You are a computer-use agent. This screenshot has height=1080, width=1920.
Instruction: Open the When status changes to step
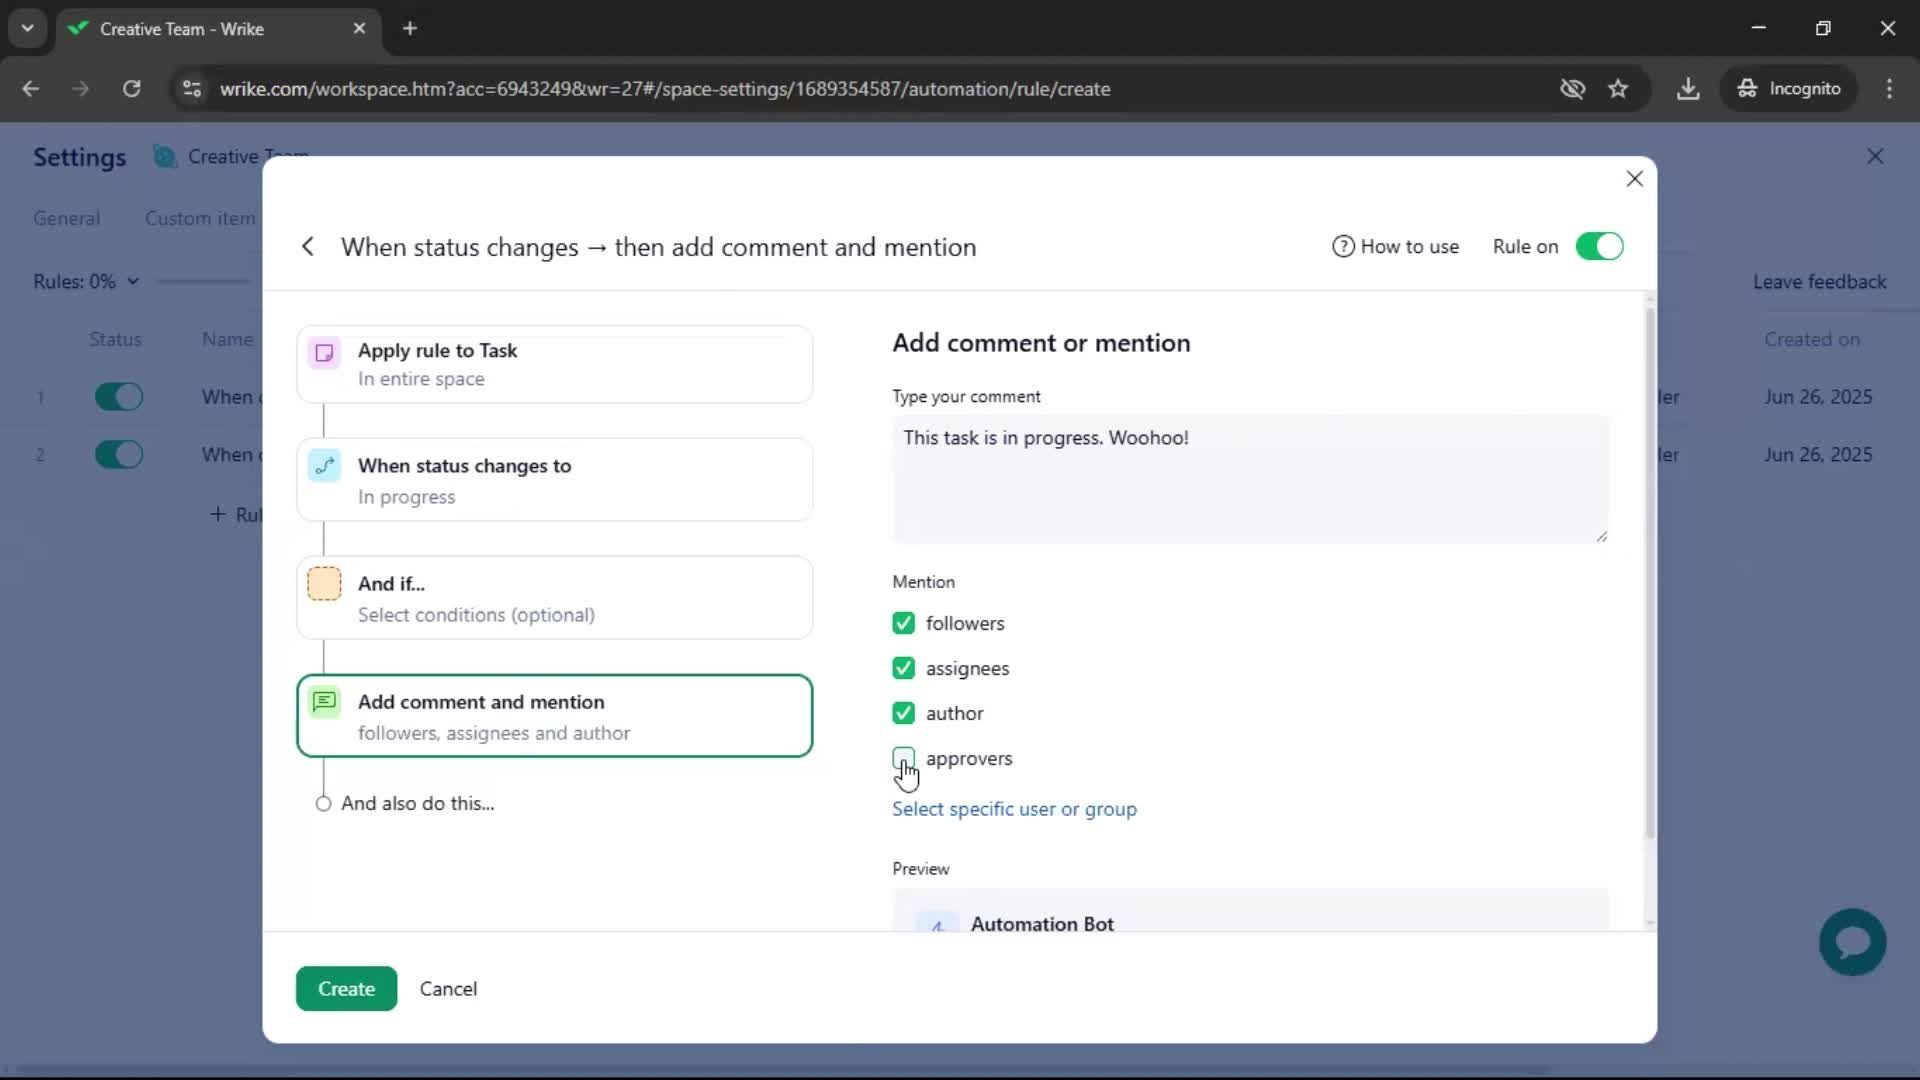click(555, 480)
